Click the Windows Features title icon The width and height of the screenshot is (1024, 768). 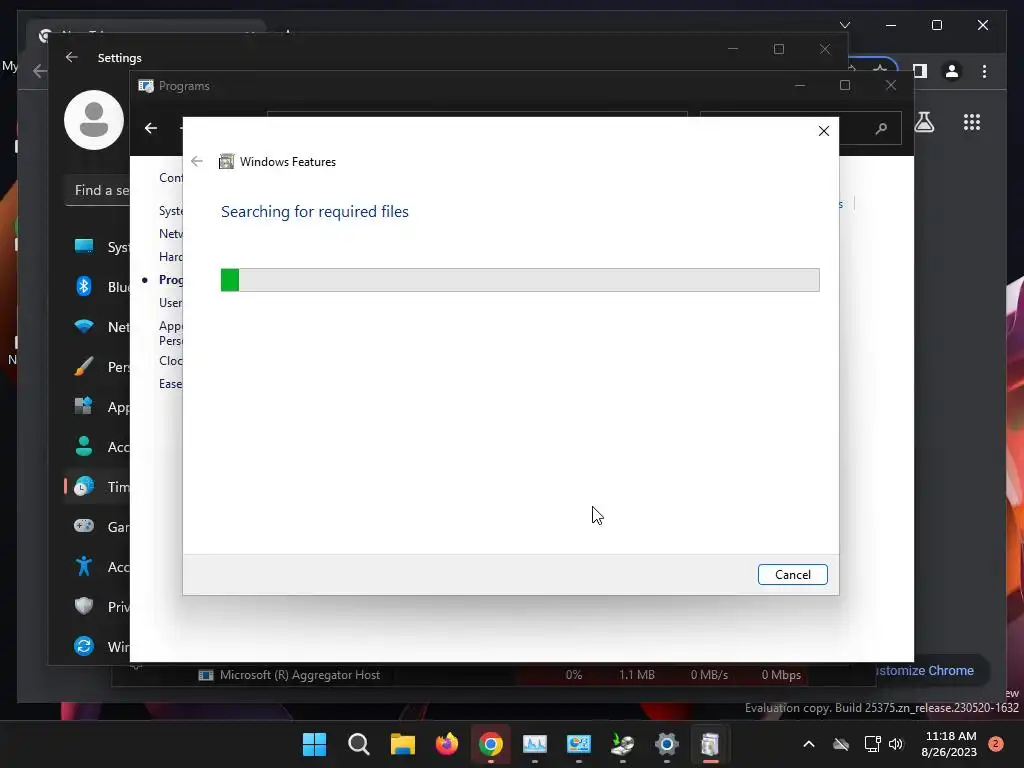pyautogui.click(x=227, y=161)
